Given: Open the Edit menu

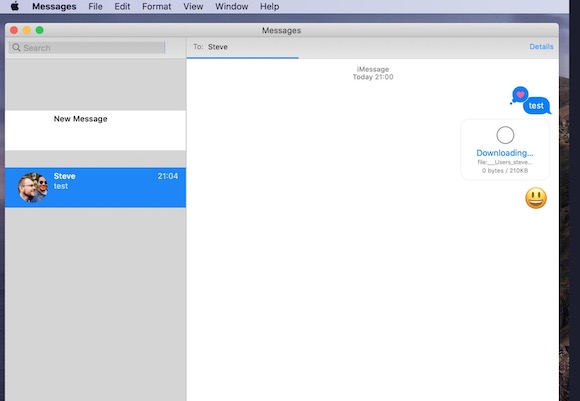Looking at the screenshot, I should click(122, 7).
